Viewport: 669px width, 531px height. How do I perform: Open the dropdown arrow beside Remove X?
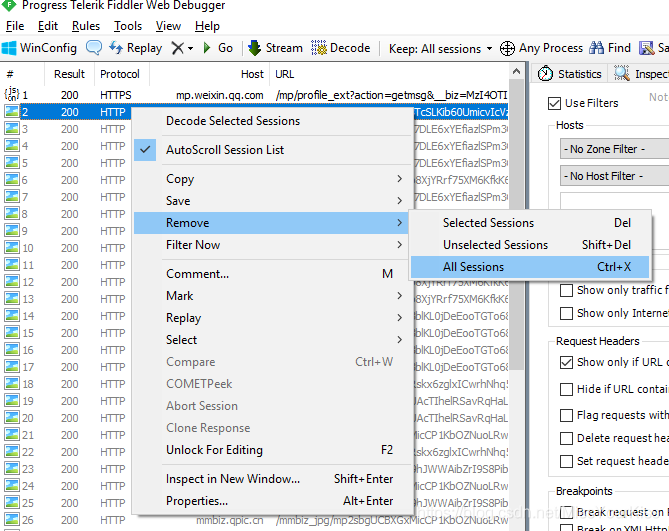pos(190,49)
